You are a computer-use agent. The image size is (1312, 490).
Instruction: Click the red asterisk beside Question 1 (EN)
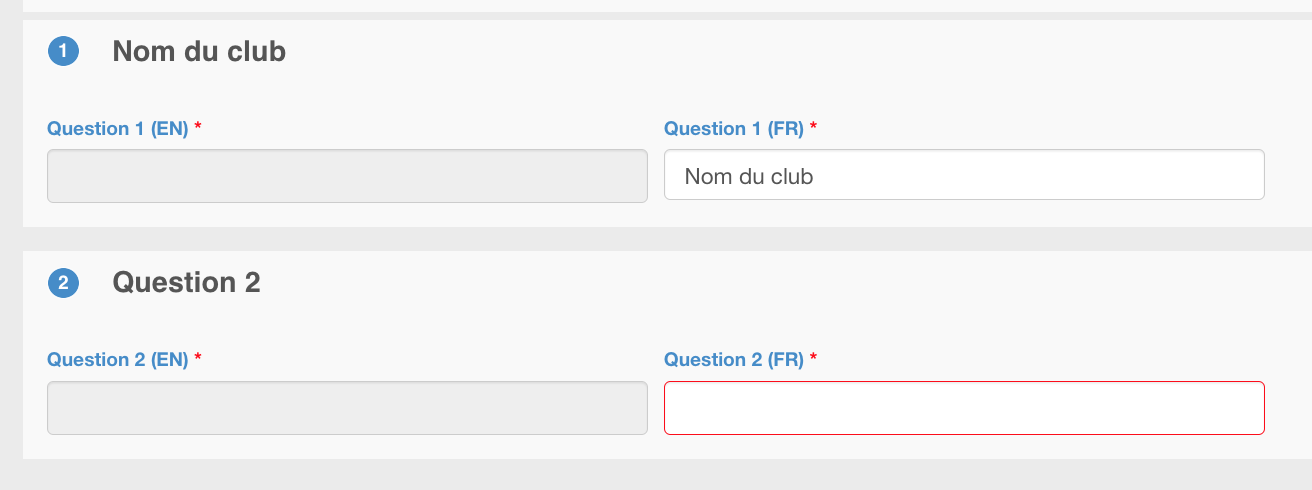(198, 129)
